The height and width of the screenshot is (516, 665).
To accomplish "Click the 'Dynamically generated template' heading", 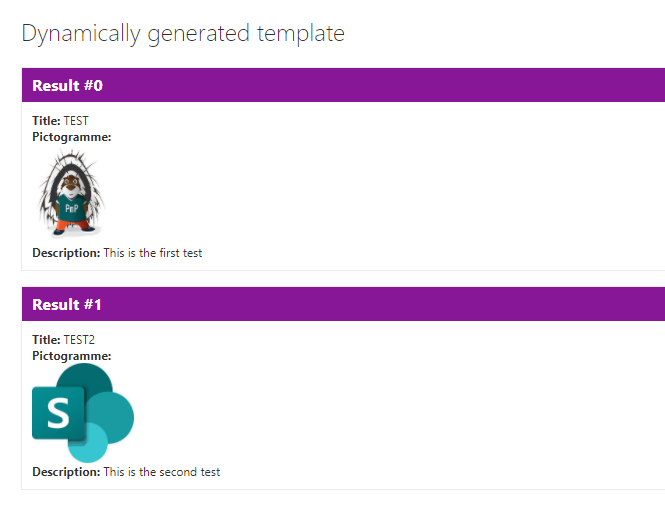I will click(183, 33).
